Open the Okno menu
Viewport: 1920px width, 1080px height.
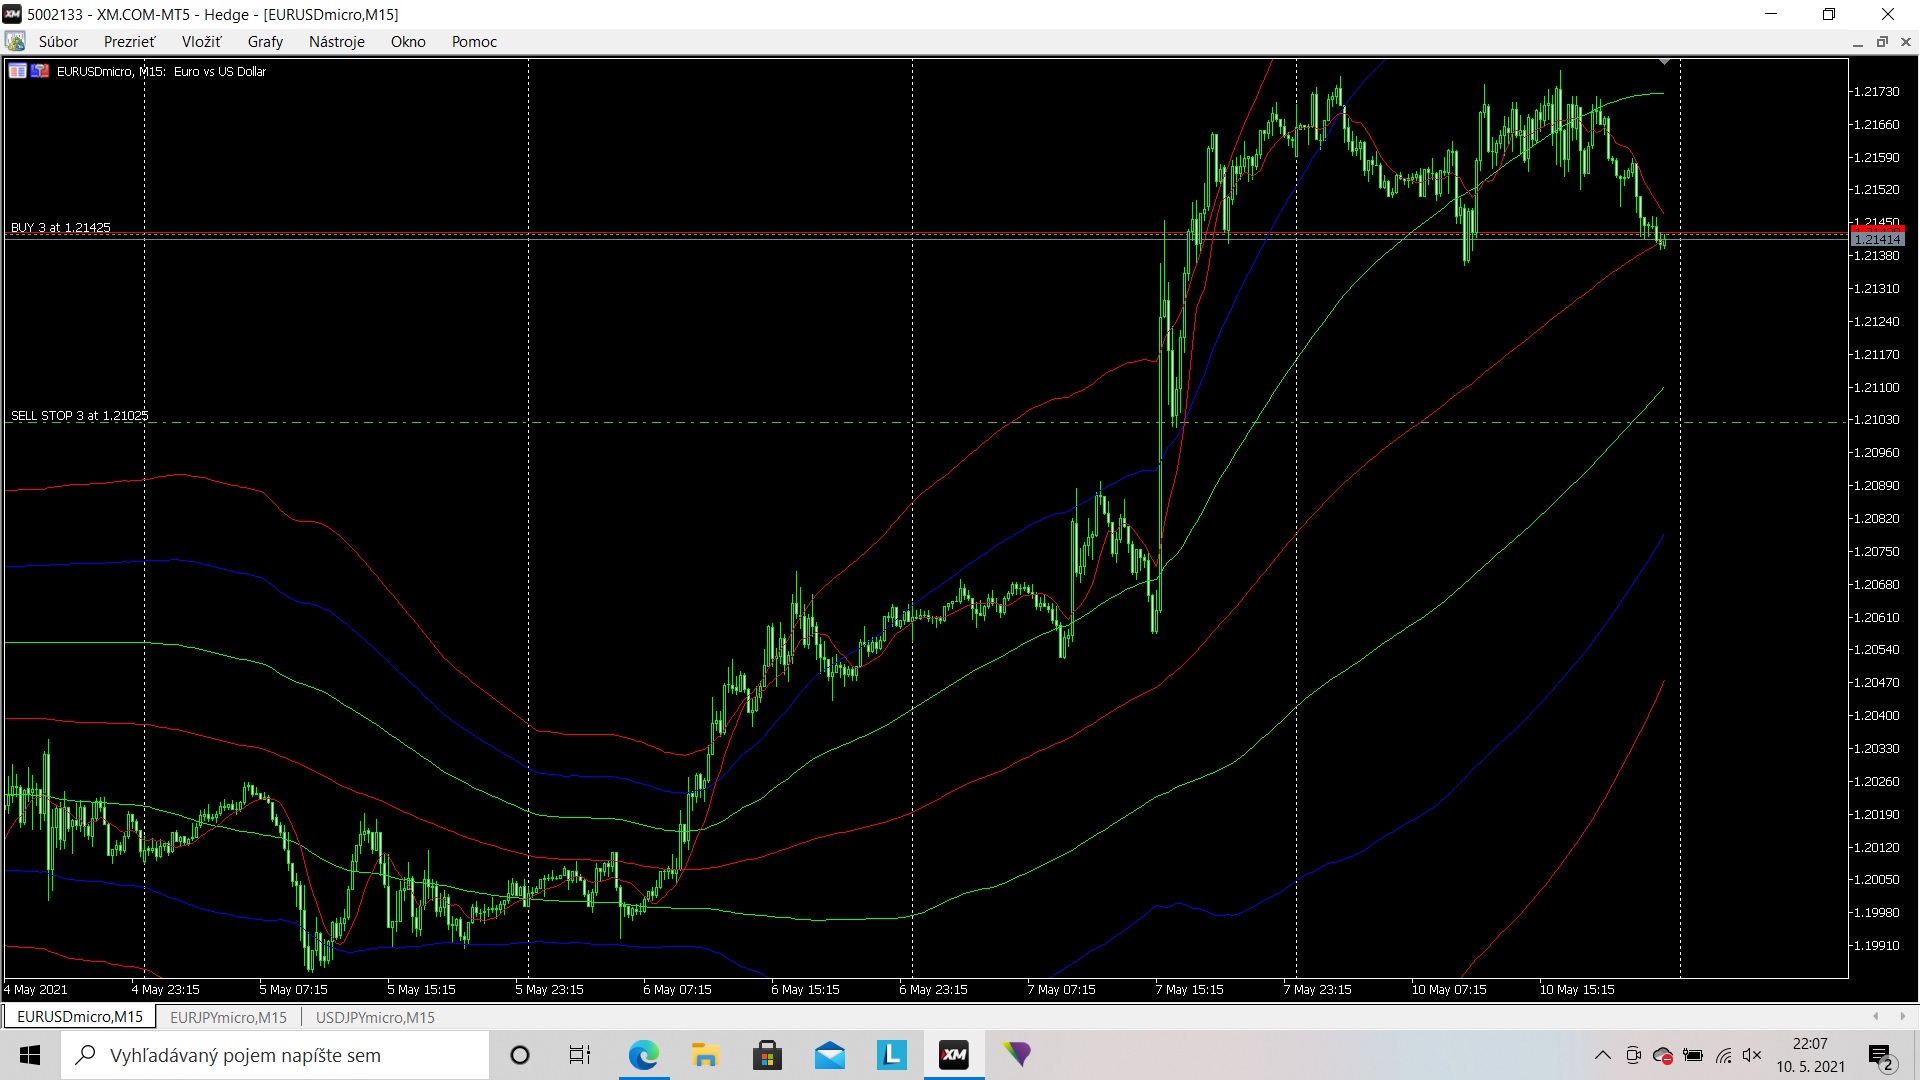click(x=408, y=42)
